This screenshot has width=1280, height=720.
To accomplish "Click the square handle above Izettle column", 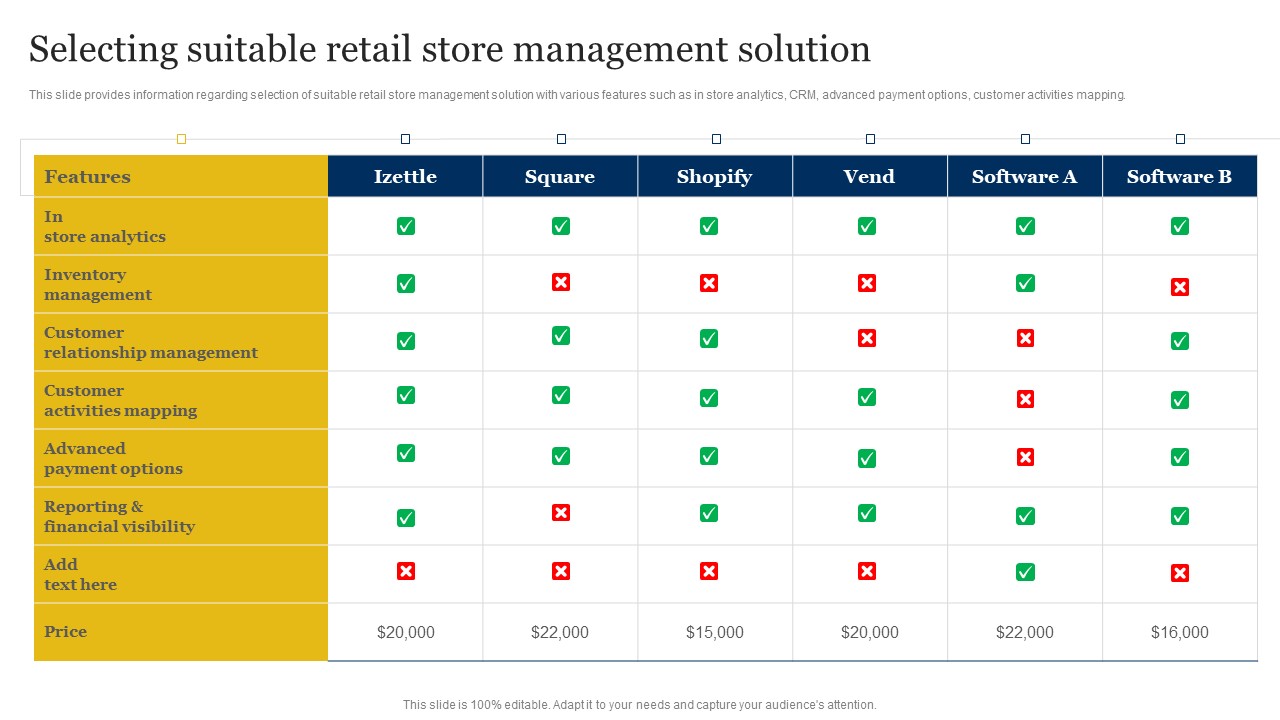I will (x=405, y=139).
